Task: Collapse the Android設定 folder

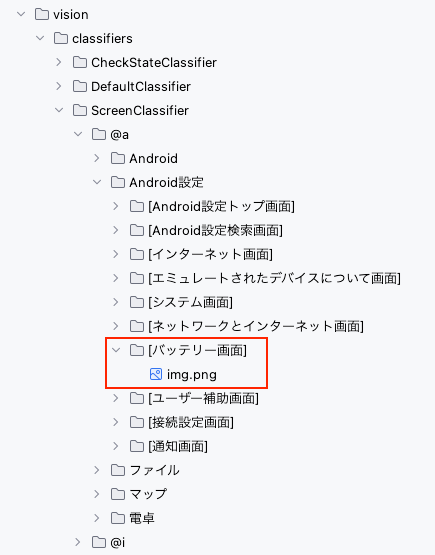Action: 97,182
